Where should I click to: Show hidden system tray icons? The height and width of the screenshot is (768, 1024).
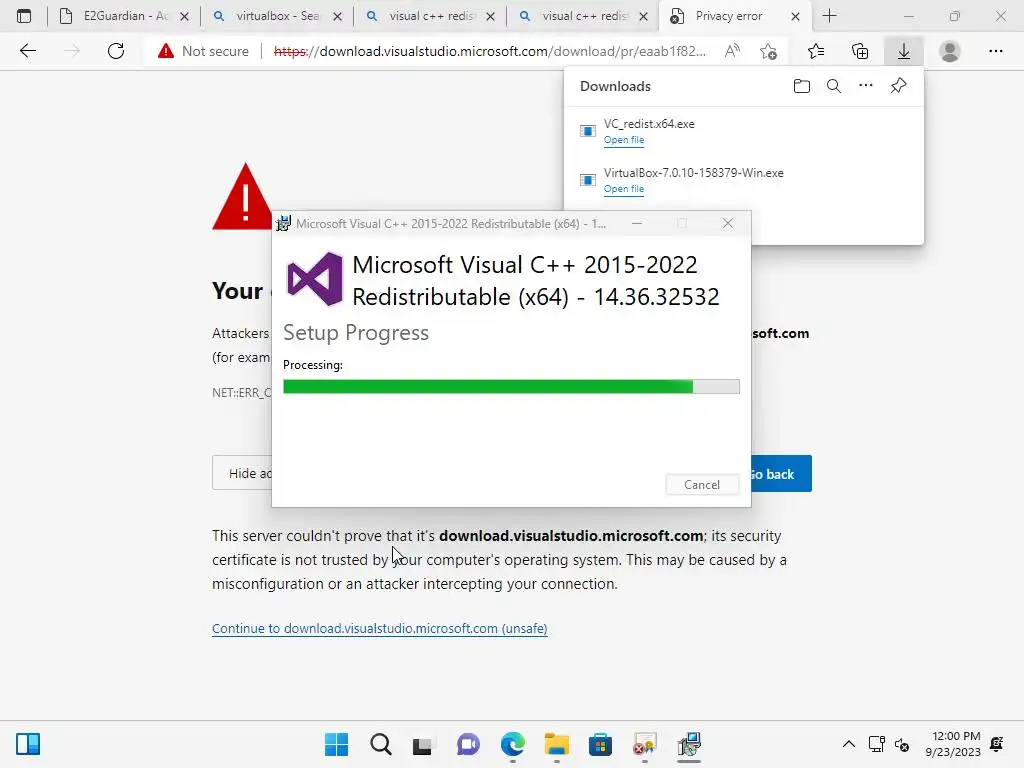click(848, 744)
